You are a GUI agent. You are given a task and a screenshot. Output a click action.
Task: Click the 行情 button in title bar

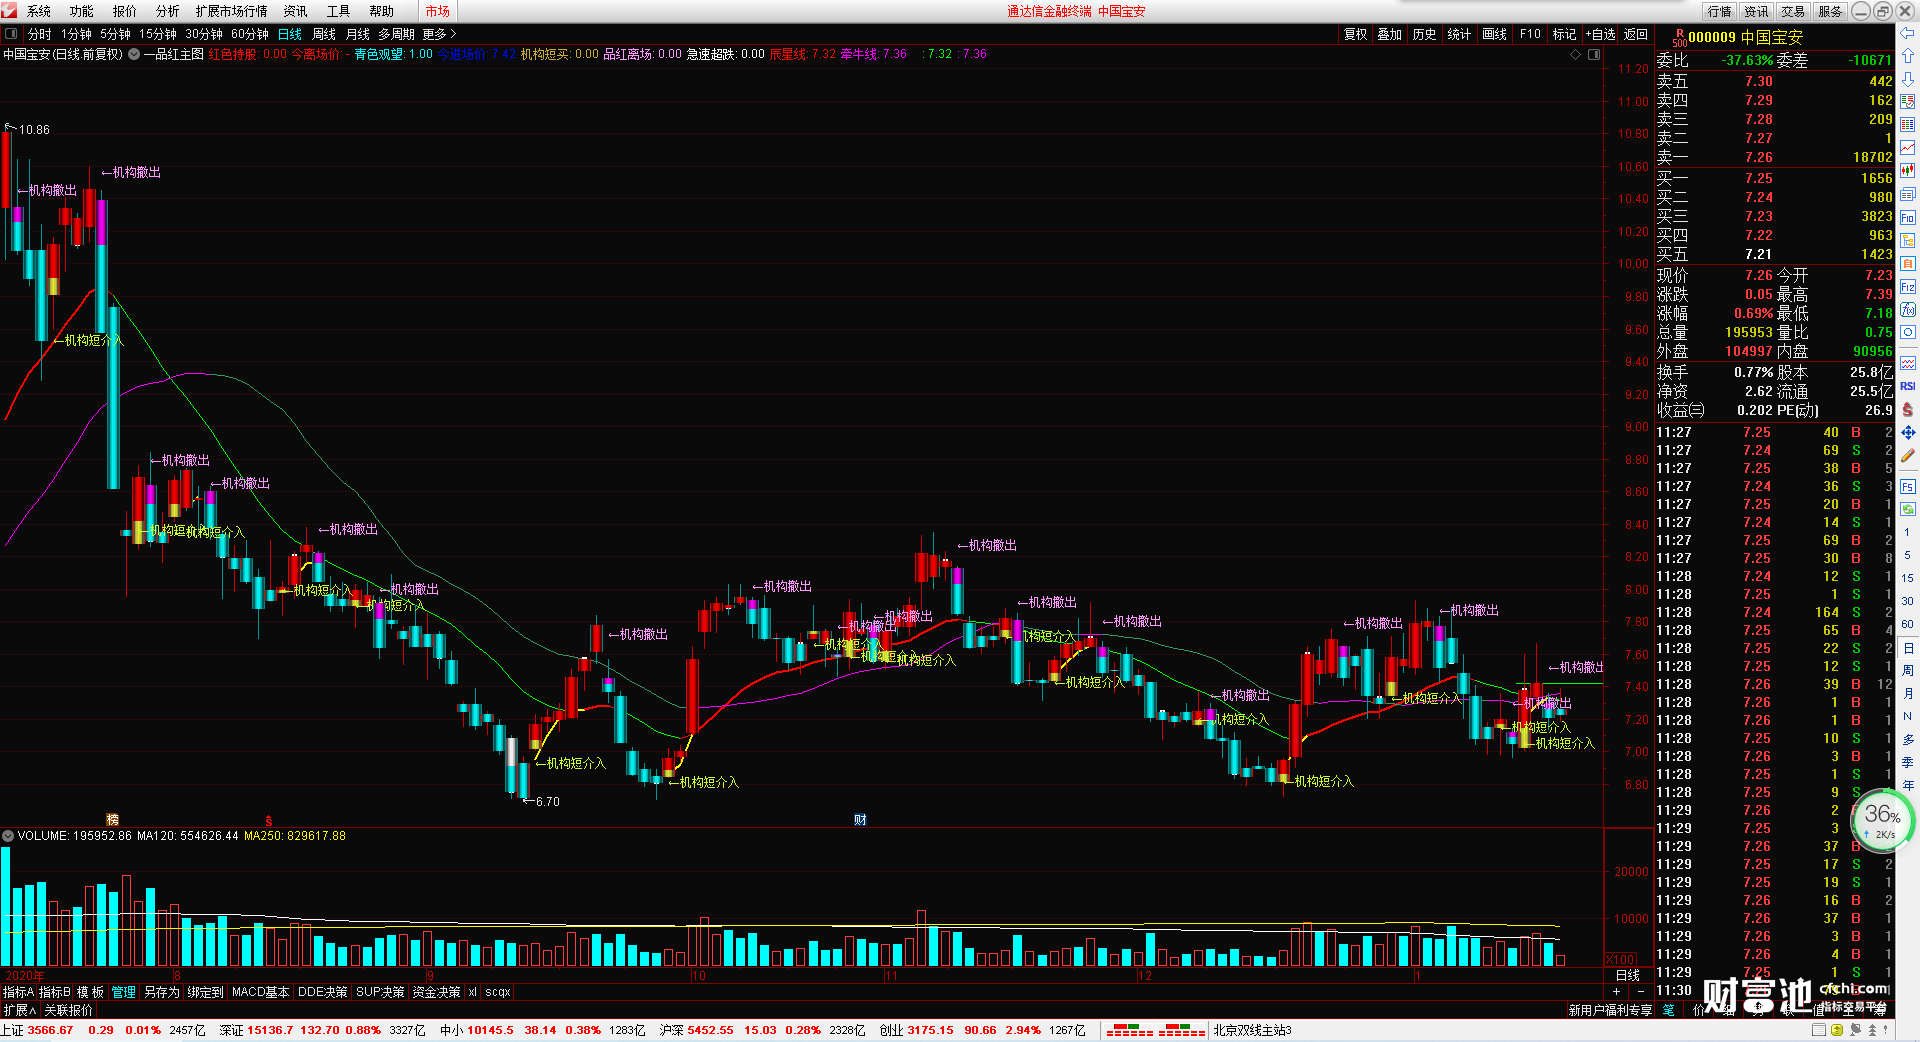click(1720, 11)
